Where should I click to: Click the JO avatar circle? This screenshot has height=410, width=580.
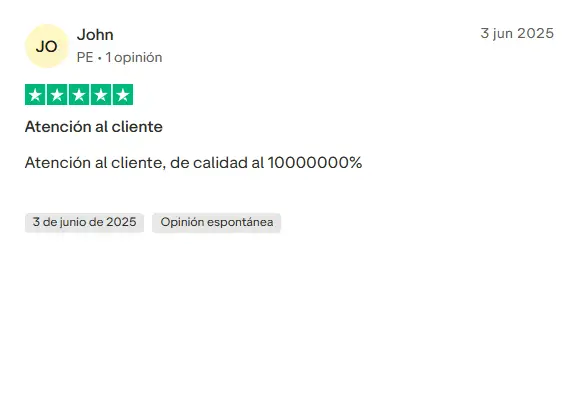click(x=47, y=46)
